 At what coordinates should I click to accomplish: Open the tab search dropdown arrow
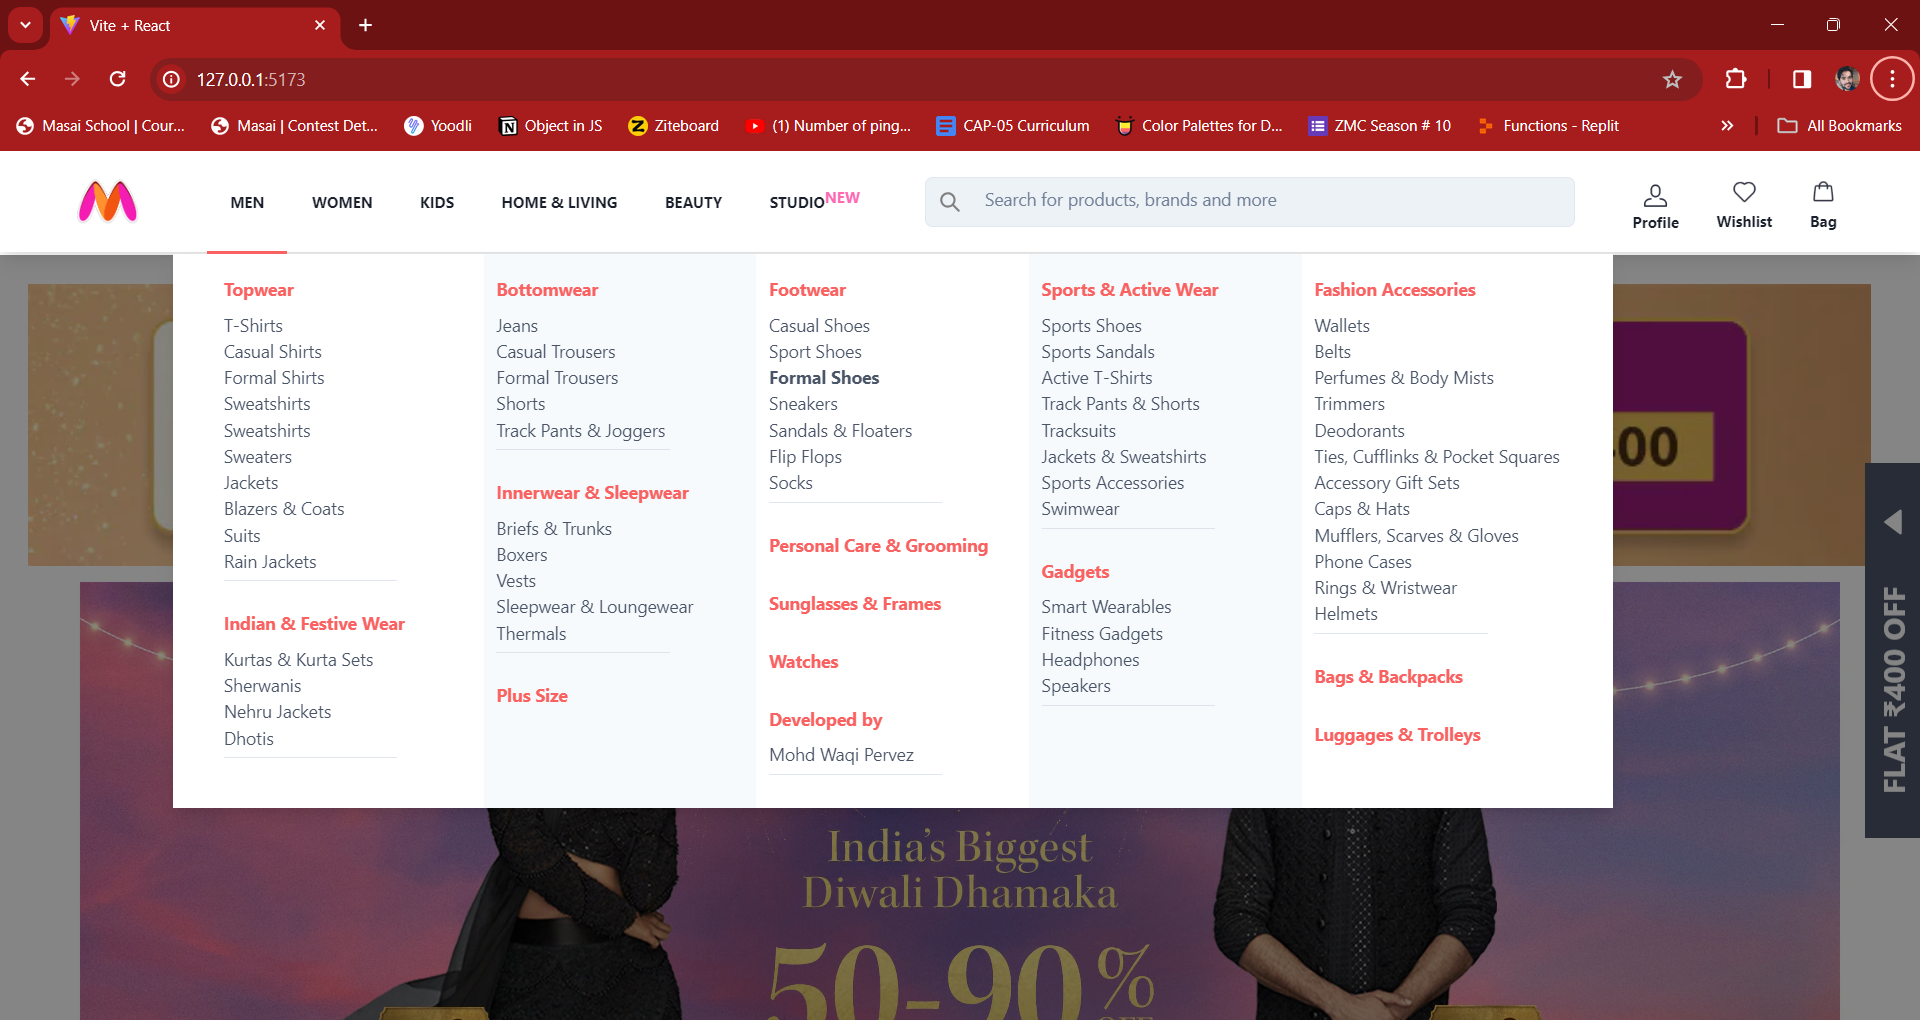[x=25, y=25]
